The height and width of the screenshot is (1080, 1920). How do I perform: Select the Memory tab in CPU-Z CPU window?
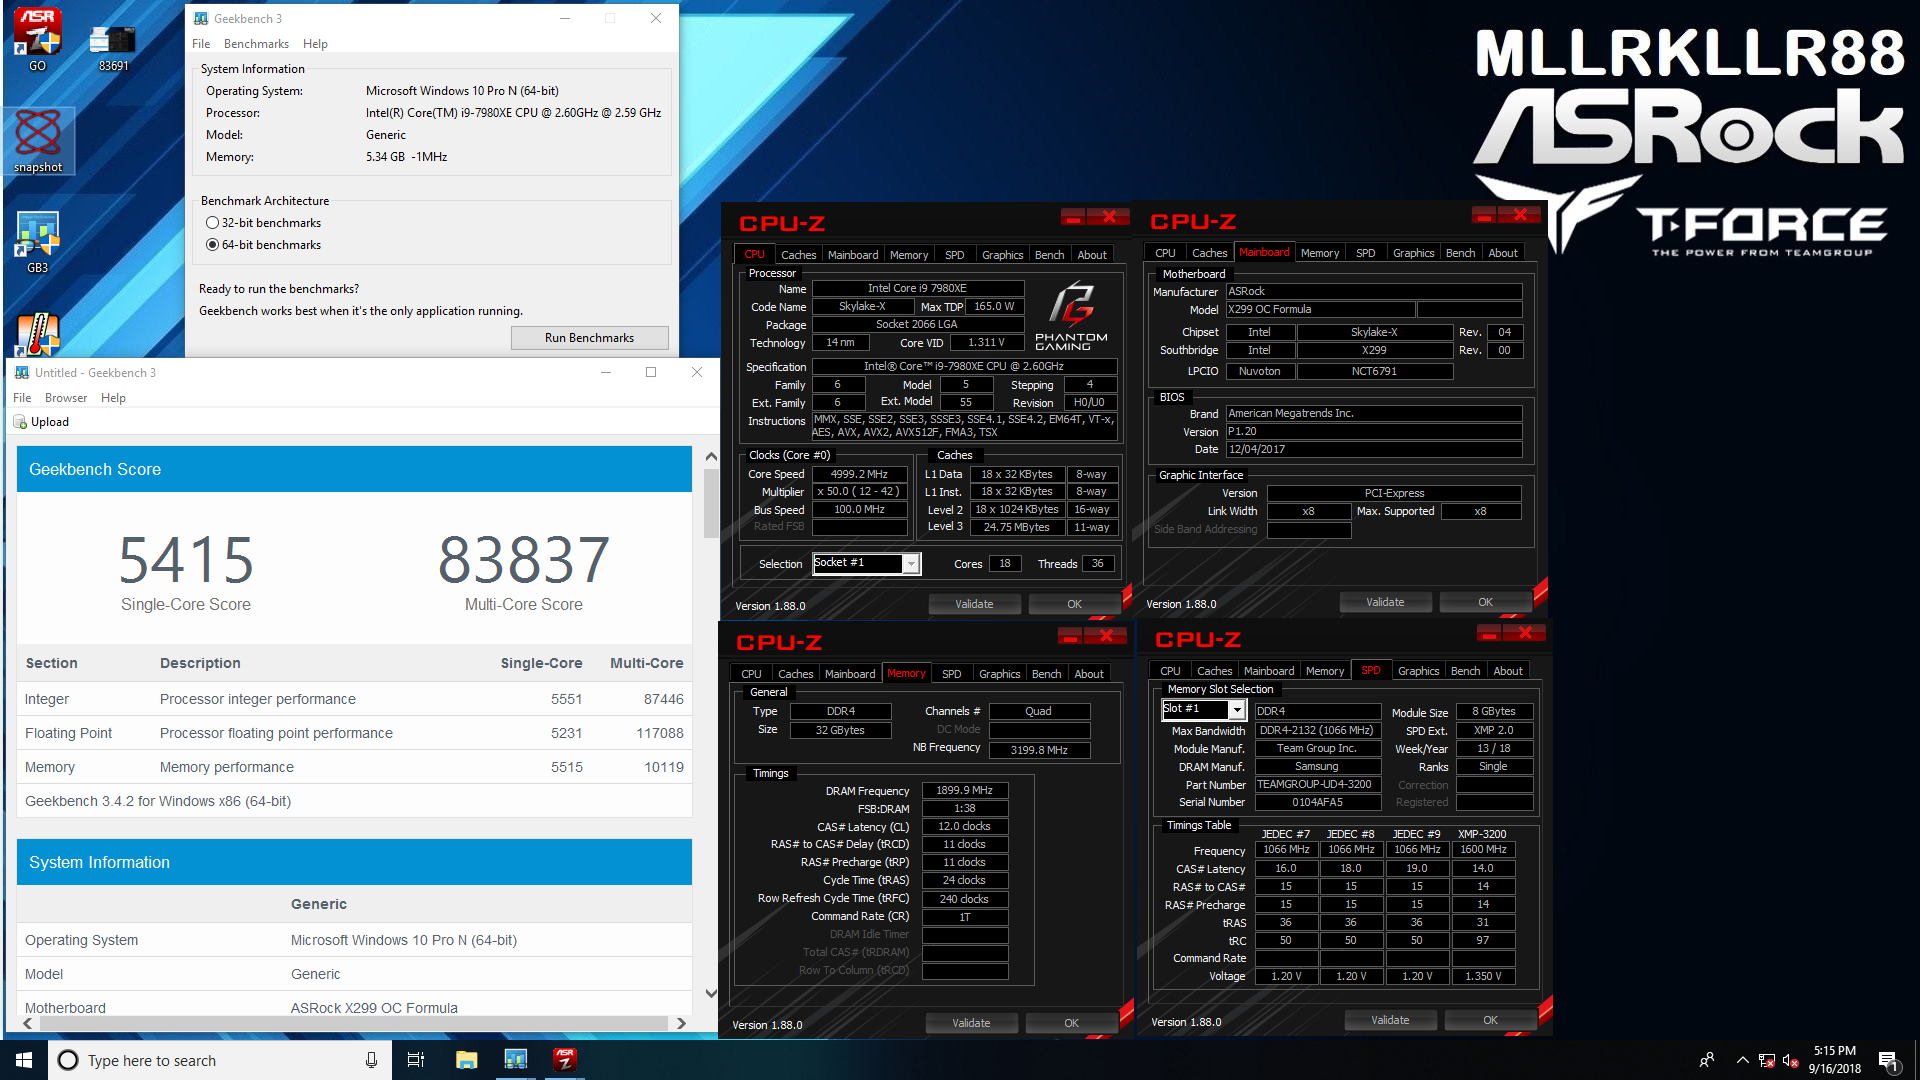908,255
